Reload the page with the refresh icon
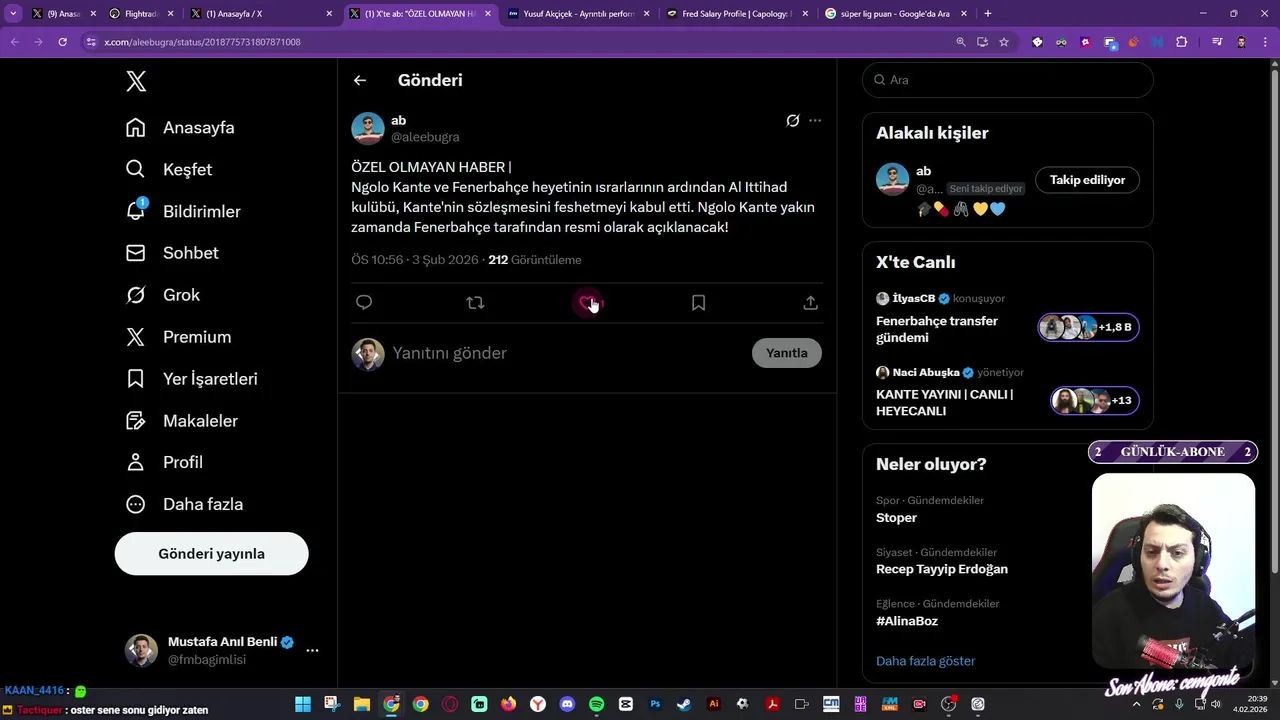 pyautogui.click(x=62, y=42)
